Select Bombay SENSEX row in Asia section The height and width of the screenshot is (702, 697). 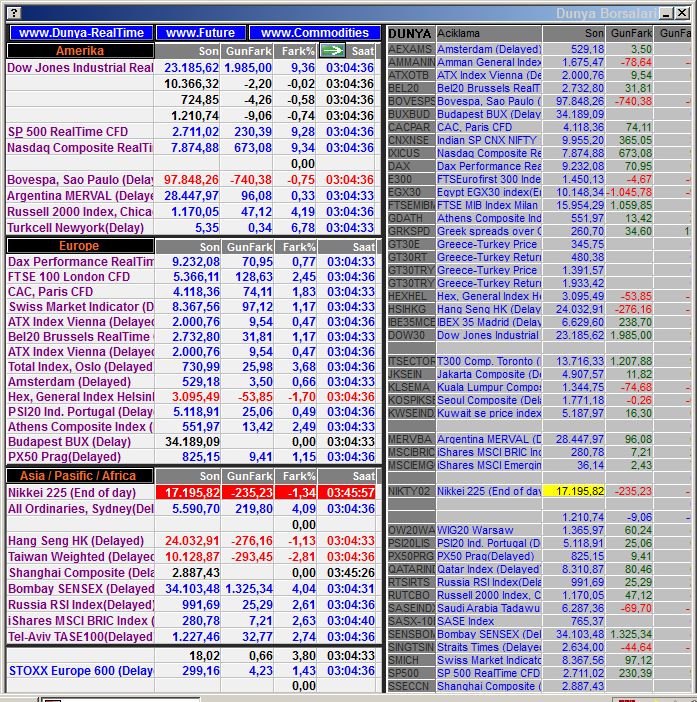tap(192, 589)
